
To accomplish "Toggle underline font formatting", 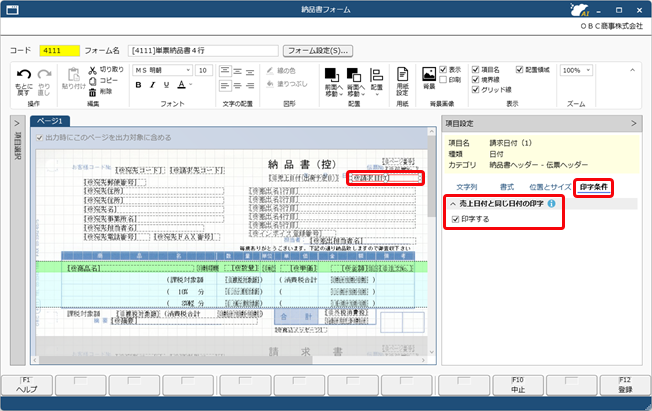I will (x=166, y=85).
